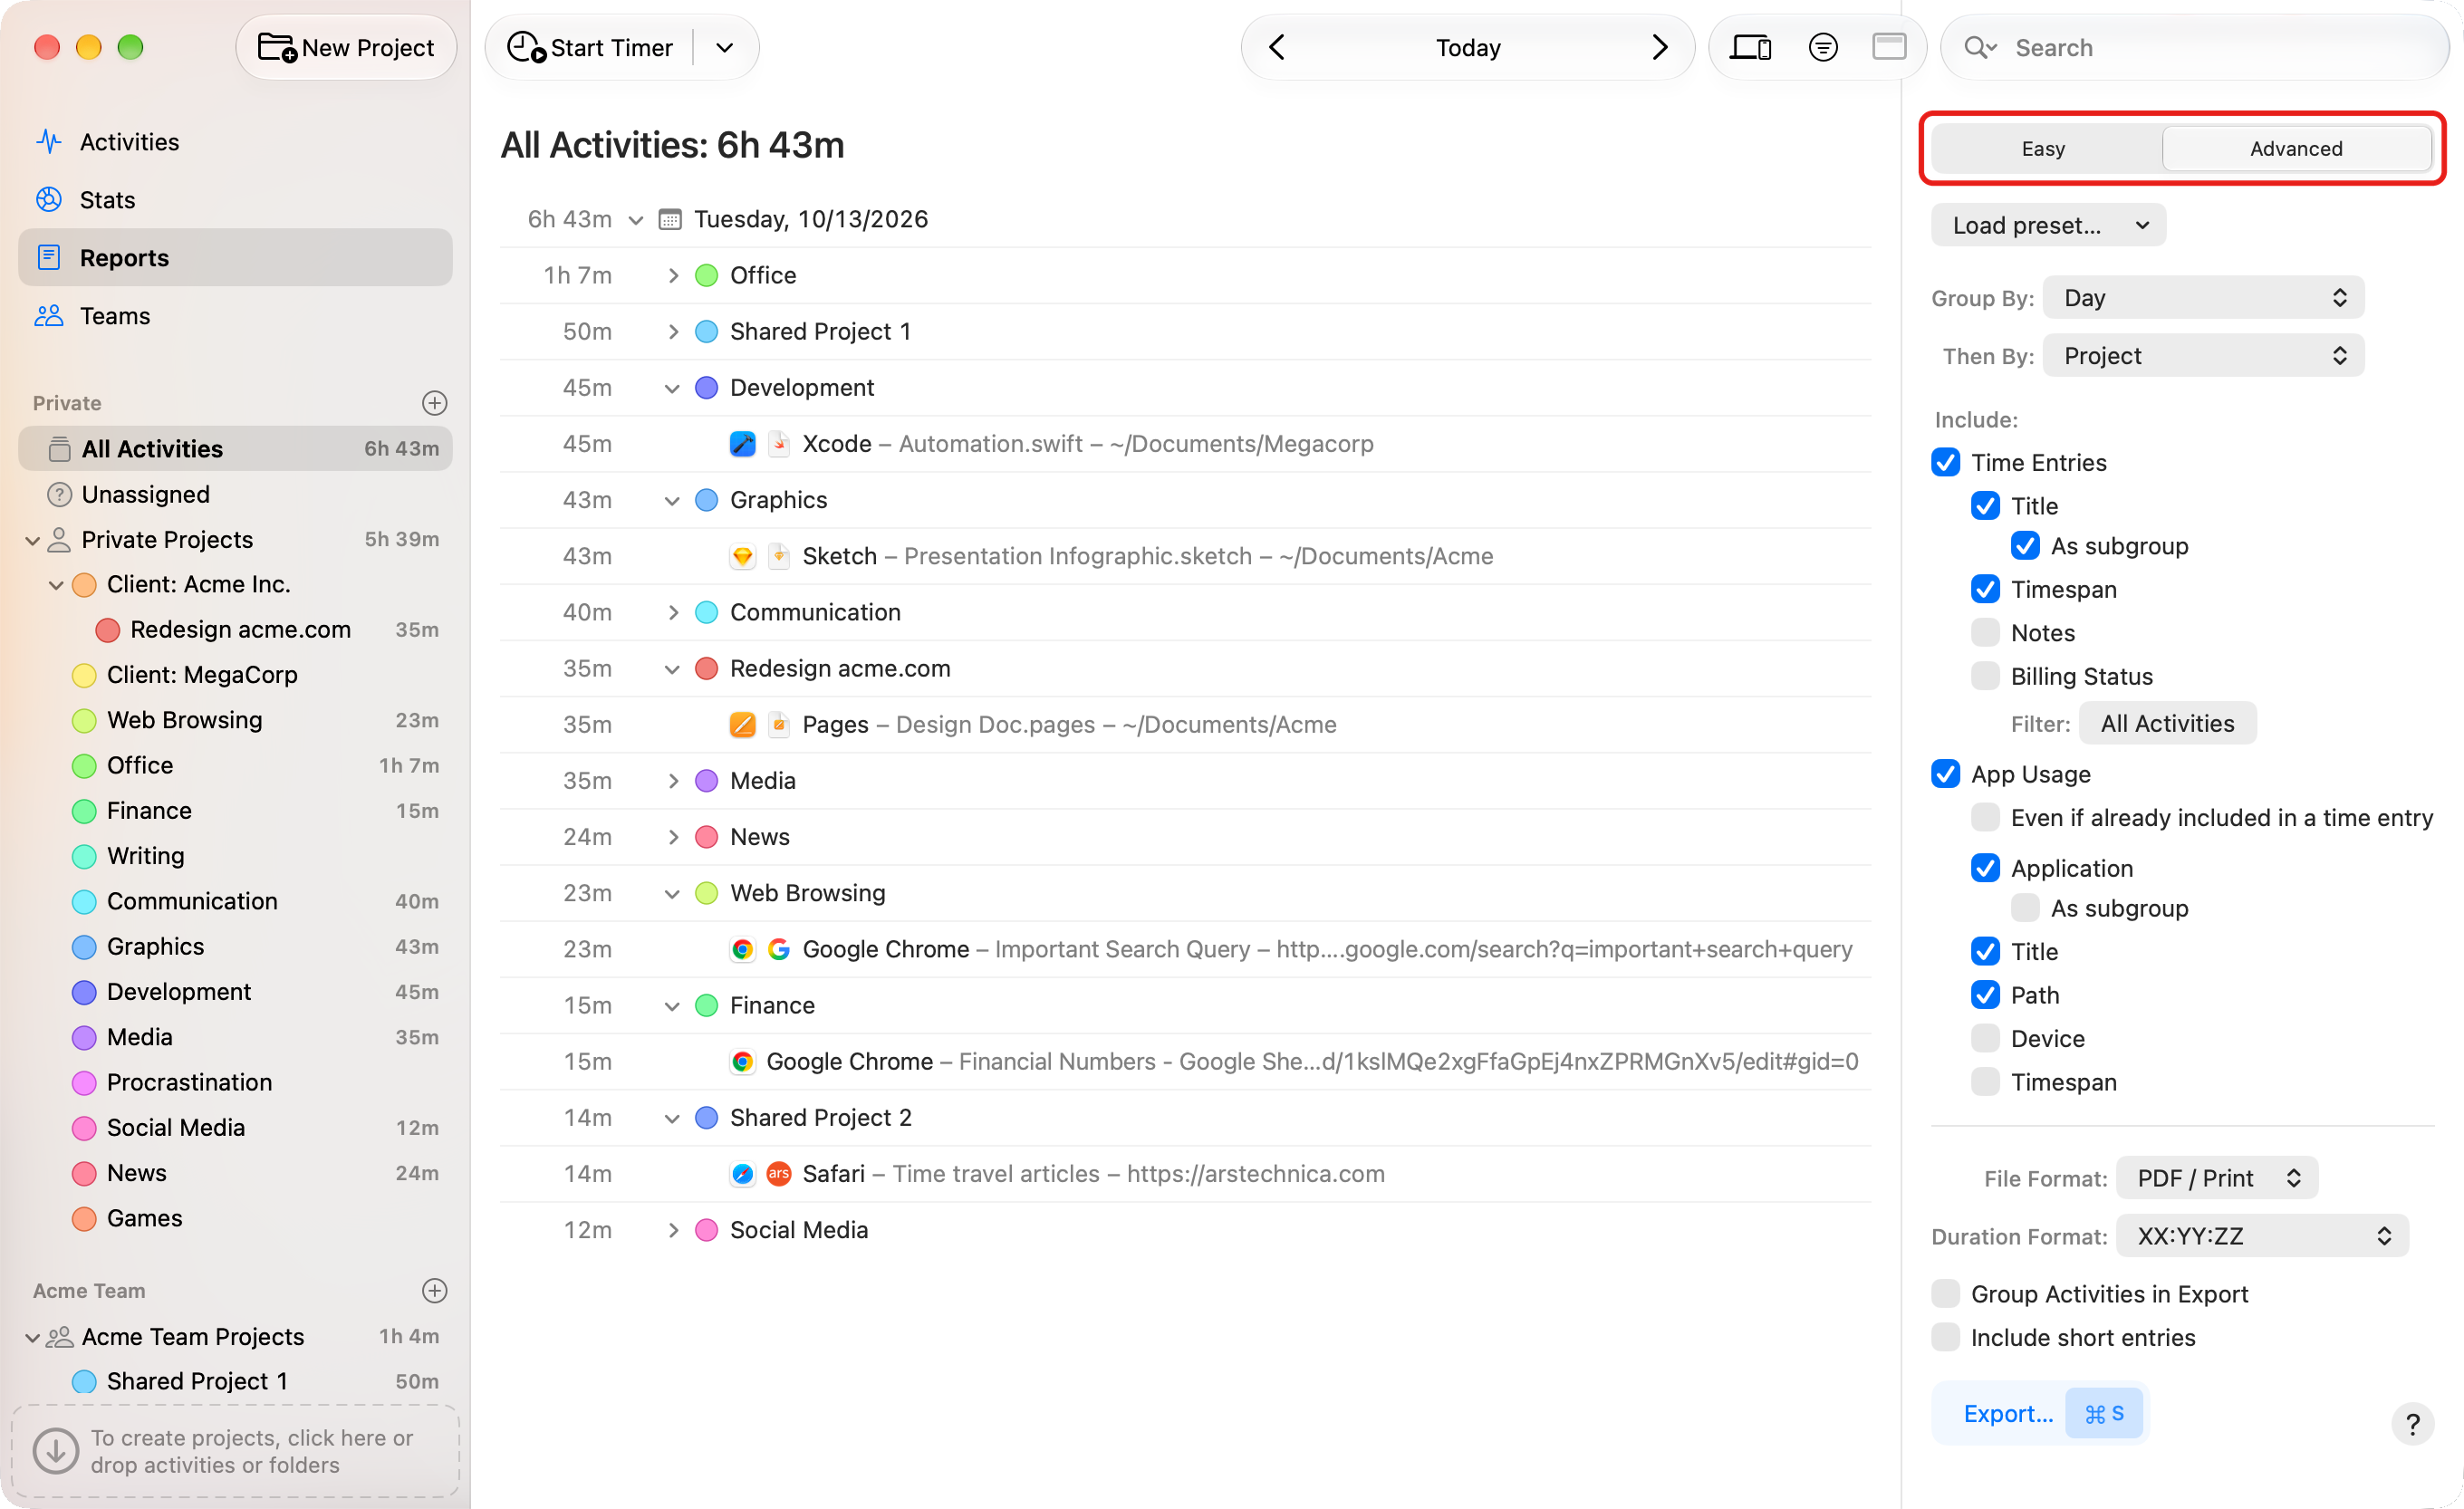The height and width of the screenshot is (1509, 2464).
Task: Expand the Office row in the report
Action: (x=673, y=275)
